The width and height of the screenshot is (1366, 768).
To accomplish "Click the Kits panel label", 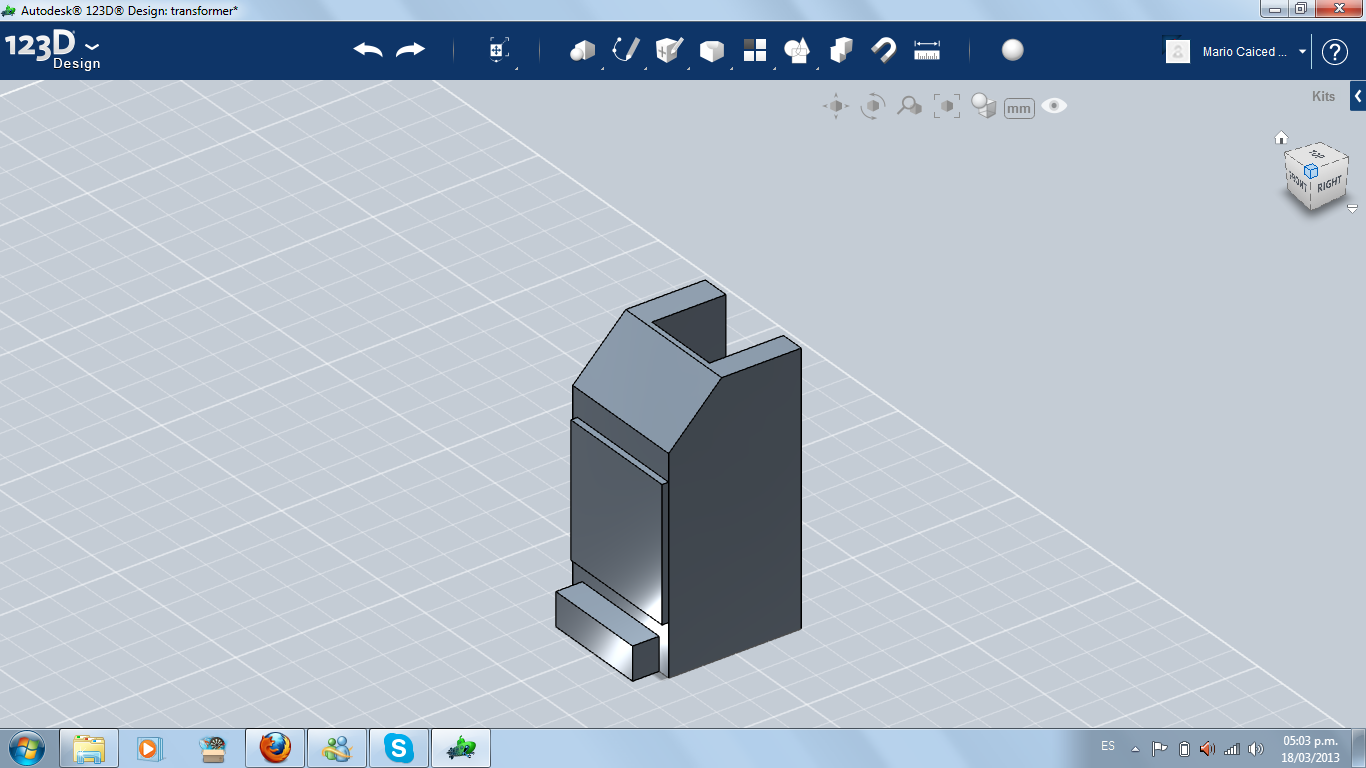I will pos(1324,97).
